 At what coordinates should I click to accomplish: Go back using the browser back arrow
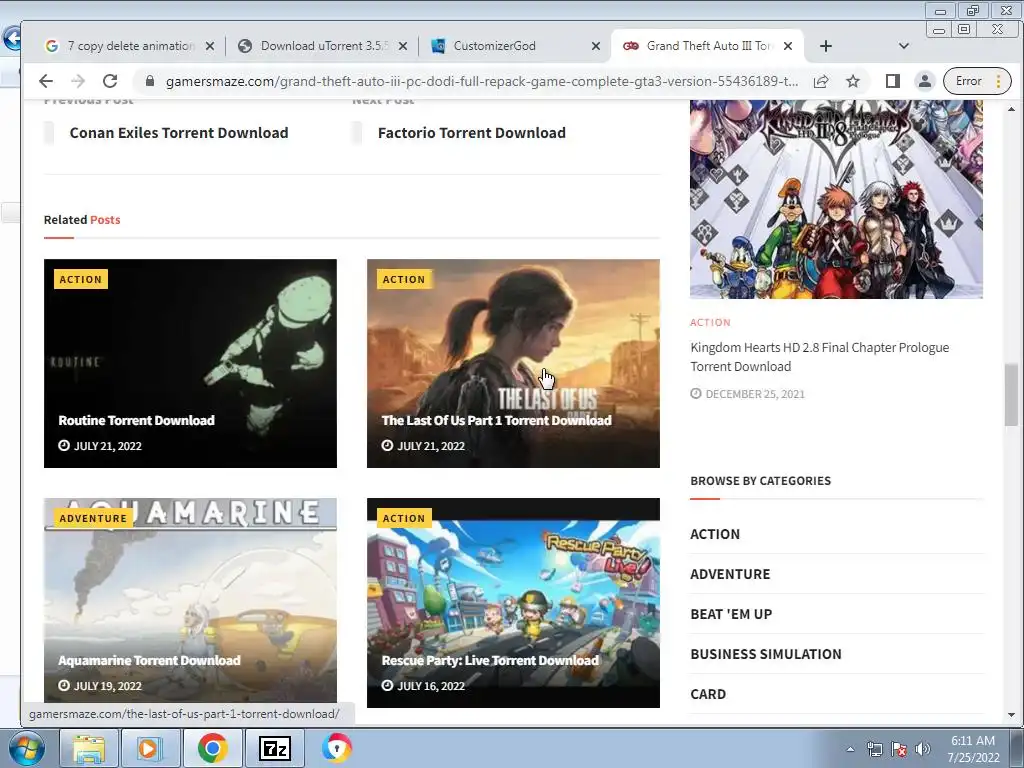pyautogui.click(x=45, y=81)
